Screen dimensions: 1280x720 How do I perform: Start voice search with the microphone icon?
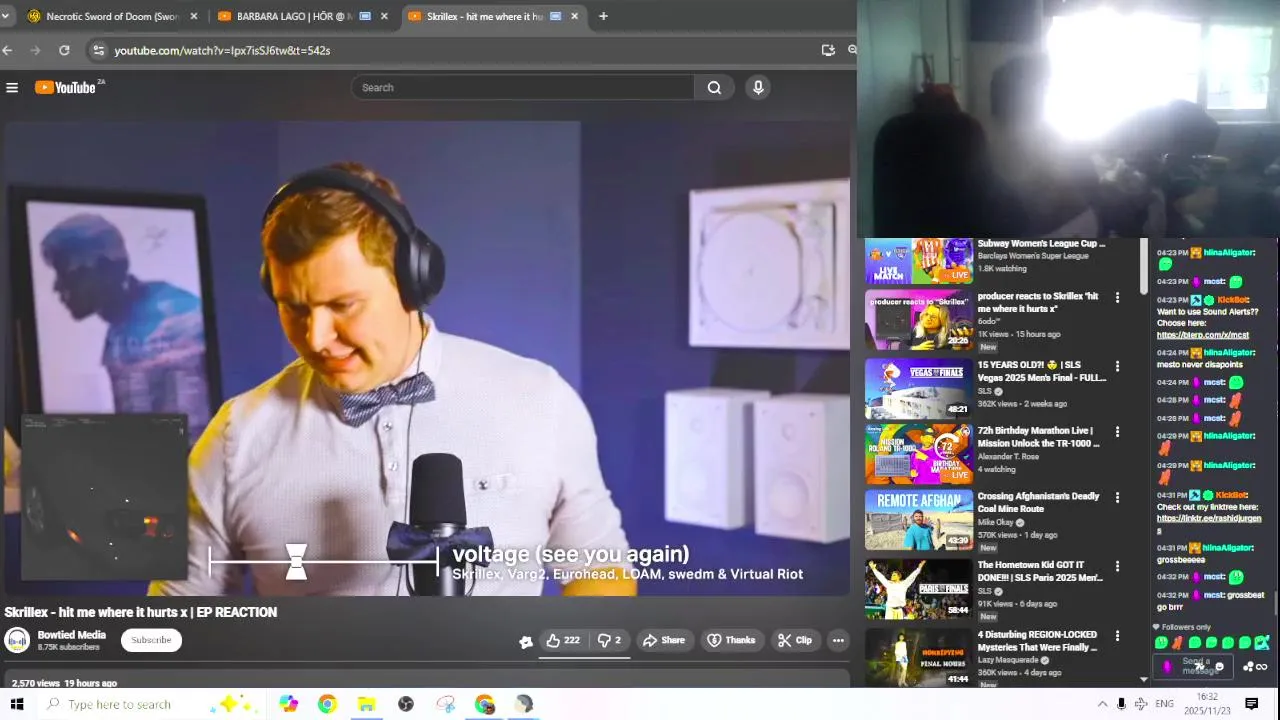[x=758, y=88]
